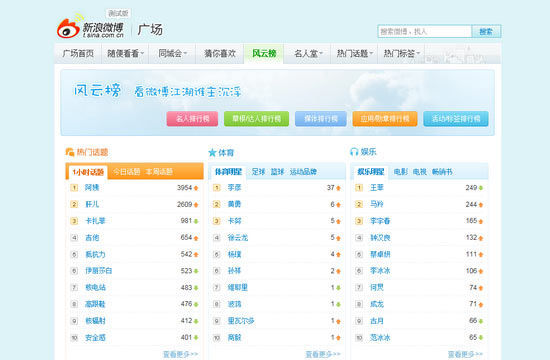550x360 pixels.
Task: Click the green trend arrow beside count 249
Action: coord(481,188)
